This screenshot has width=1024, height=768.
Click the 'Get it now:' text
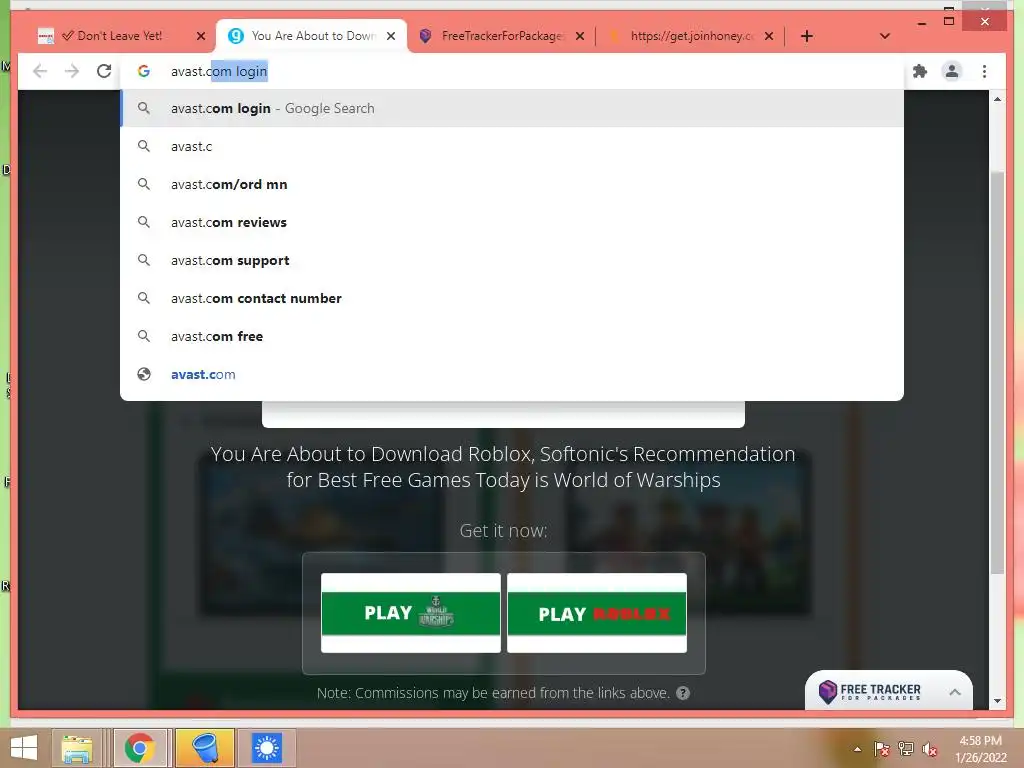[x=503, y=530]
